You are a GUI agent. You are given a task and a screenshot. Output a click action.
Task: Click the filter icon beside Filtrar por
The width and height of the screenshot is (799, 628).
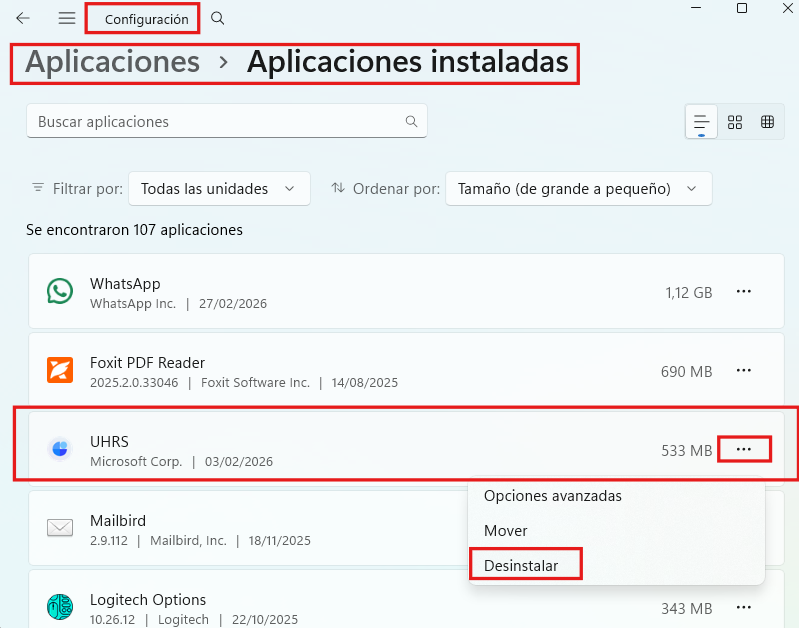(38, 188)
